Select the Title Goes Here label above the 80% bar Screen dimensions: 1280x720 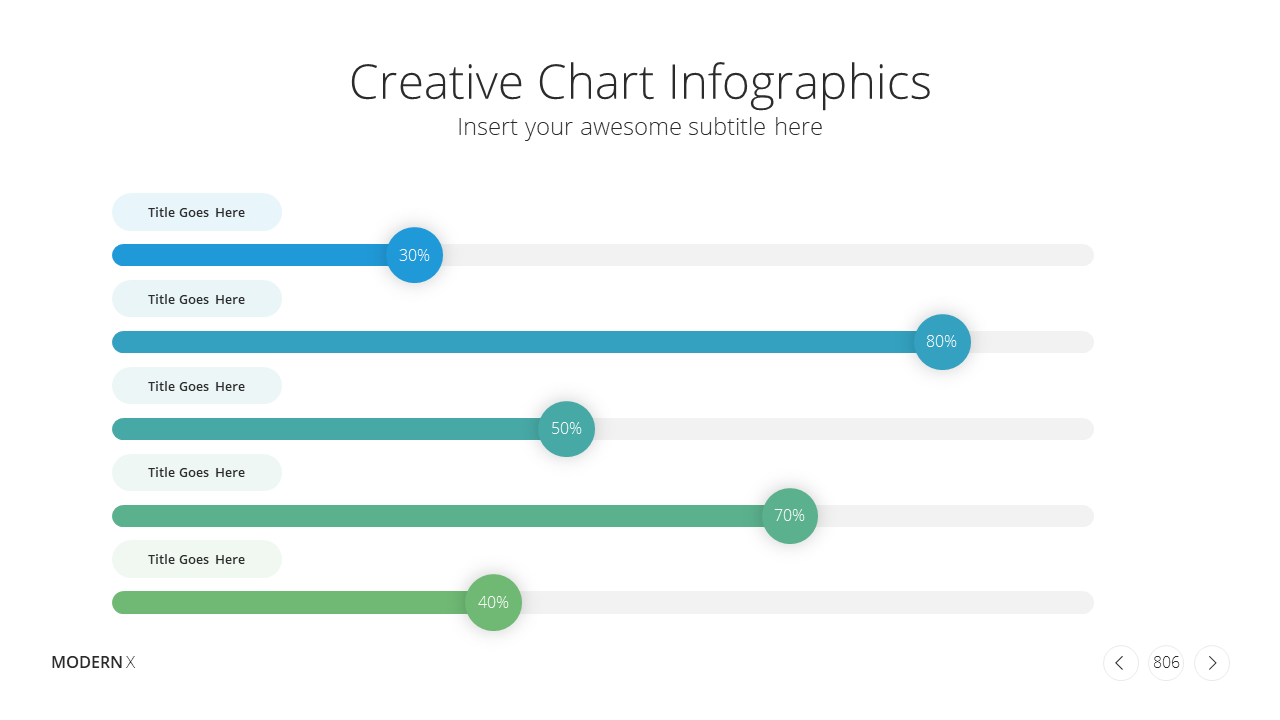(x=197, y=299)
